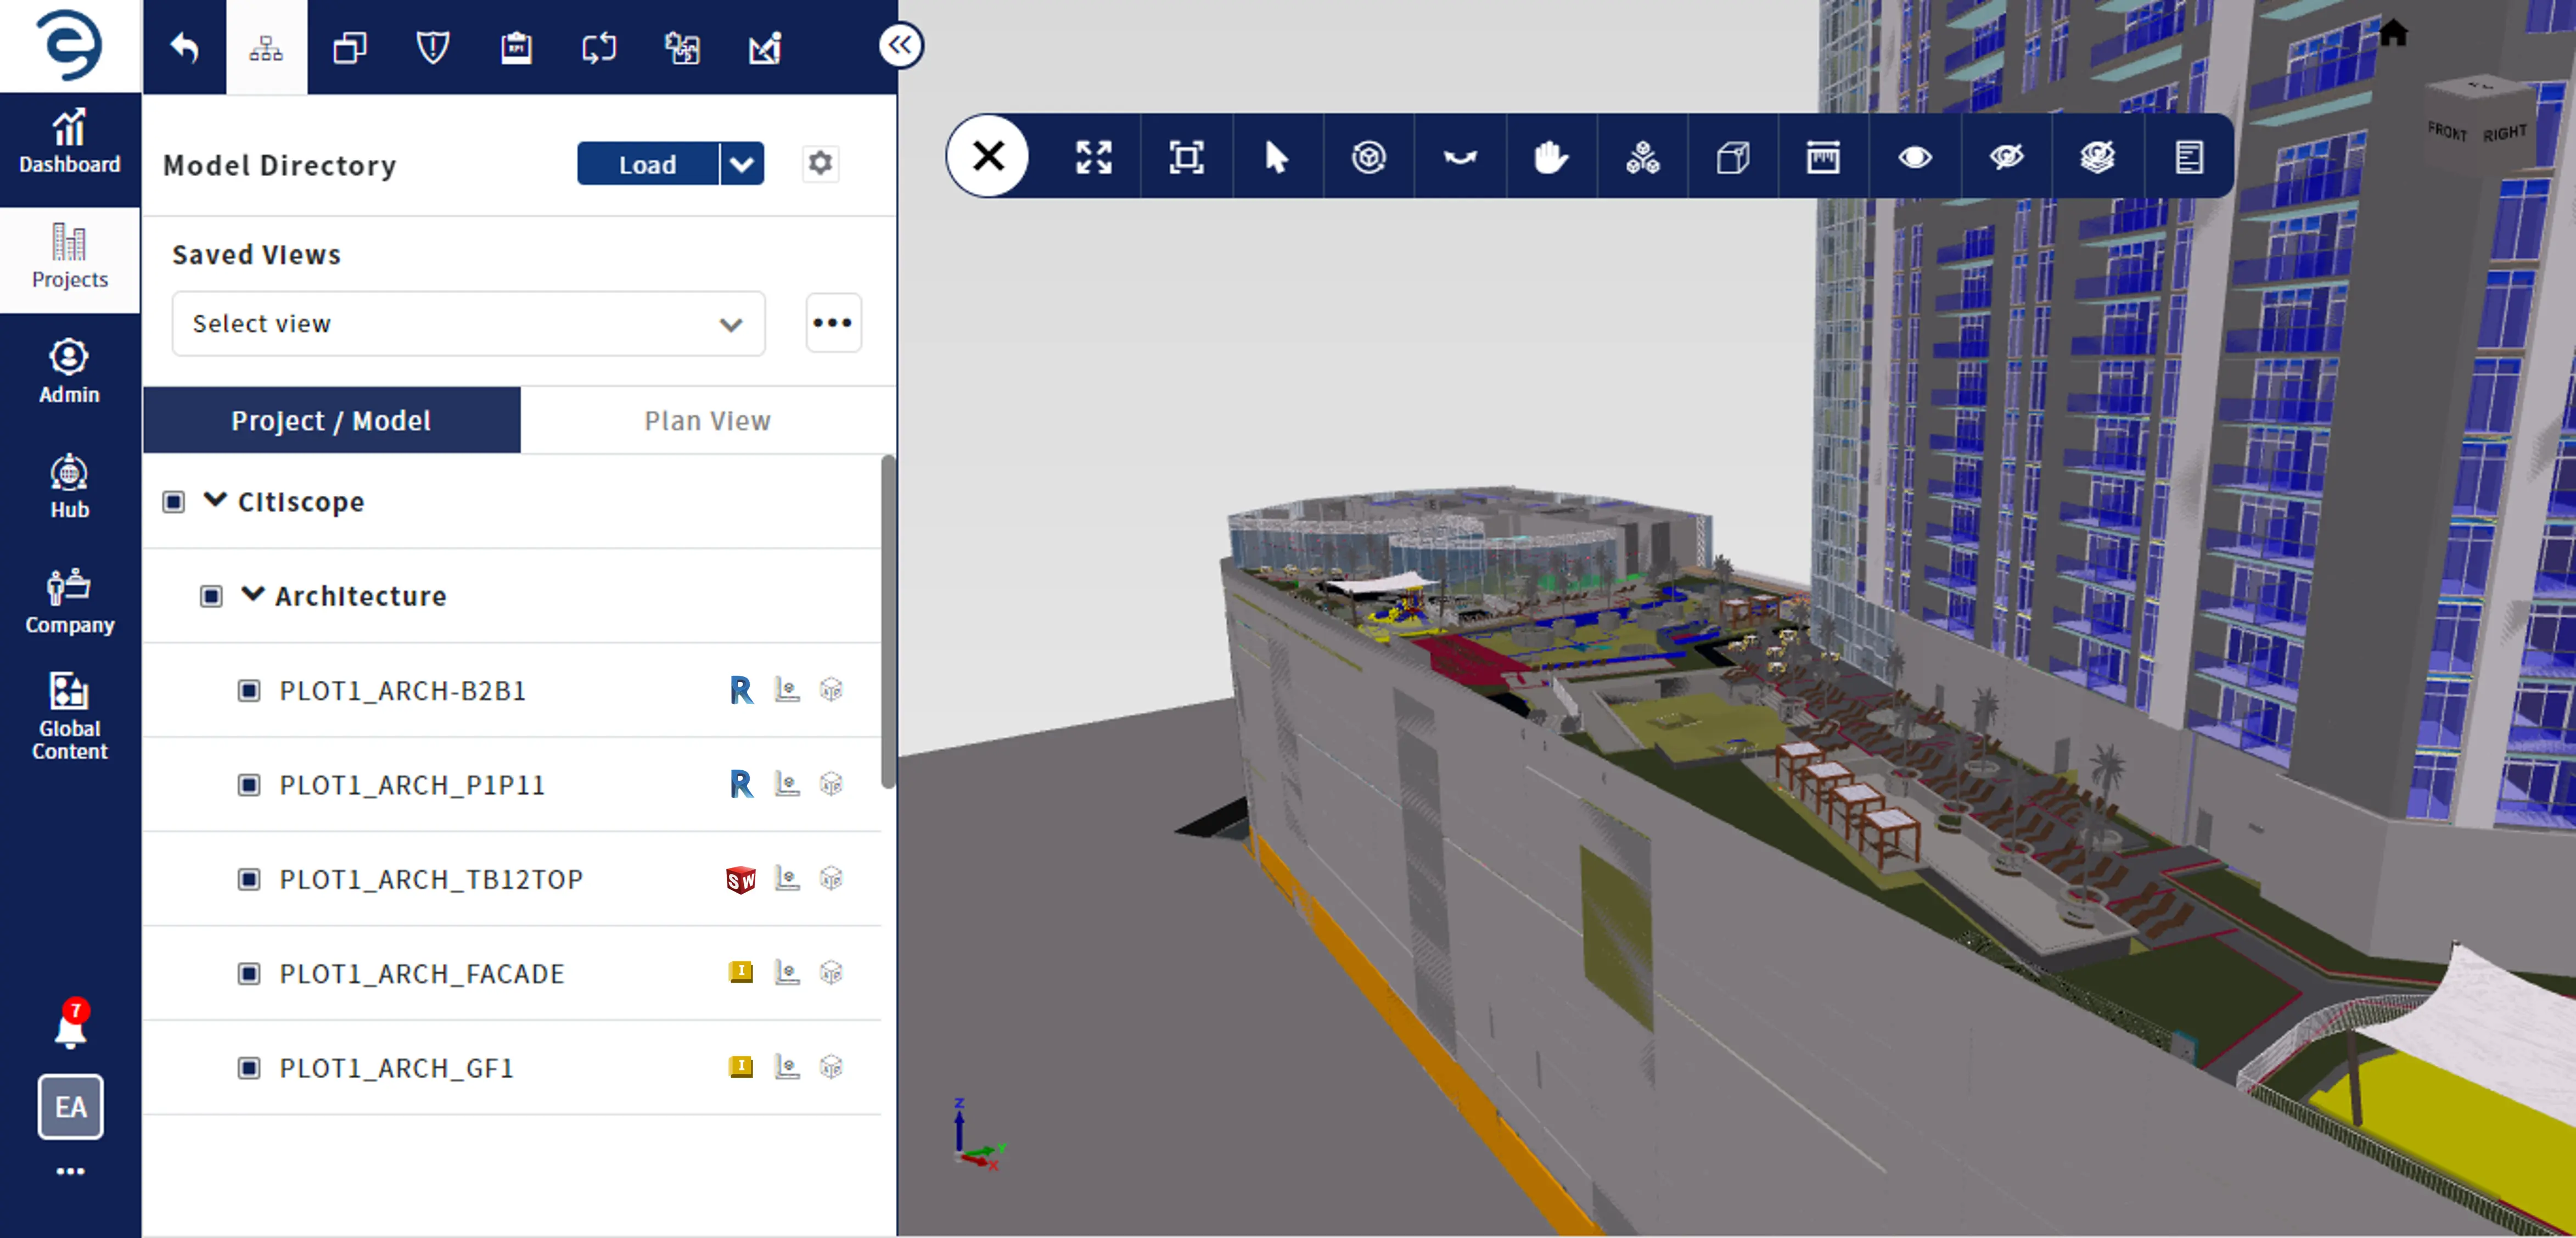Open the puzzle clash icon in top bar
The image size is (2576, 1238).
coord(682,47)
